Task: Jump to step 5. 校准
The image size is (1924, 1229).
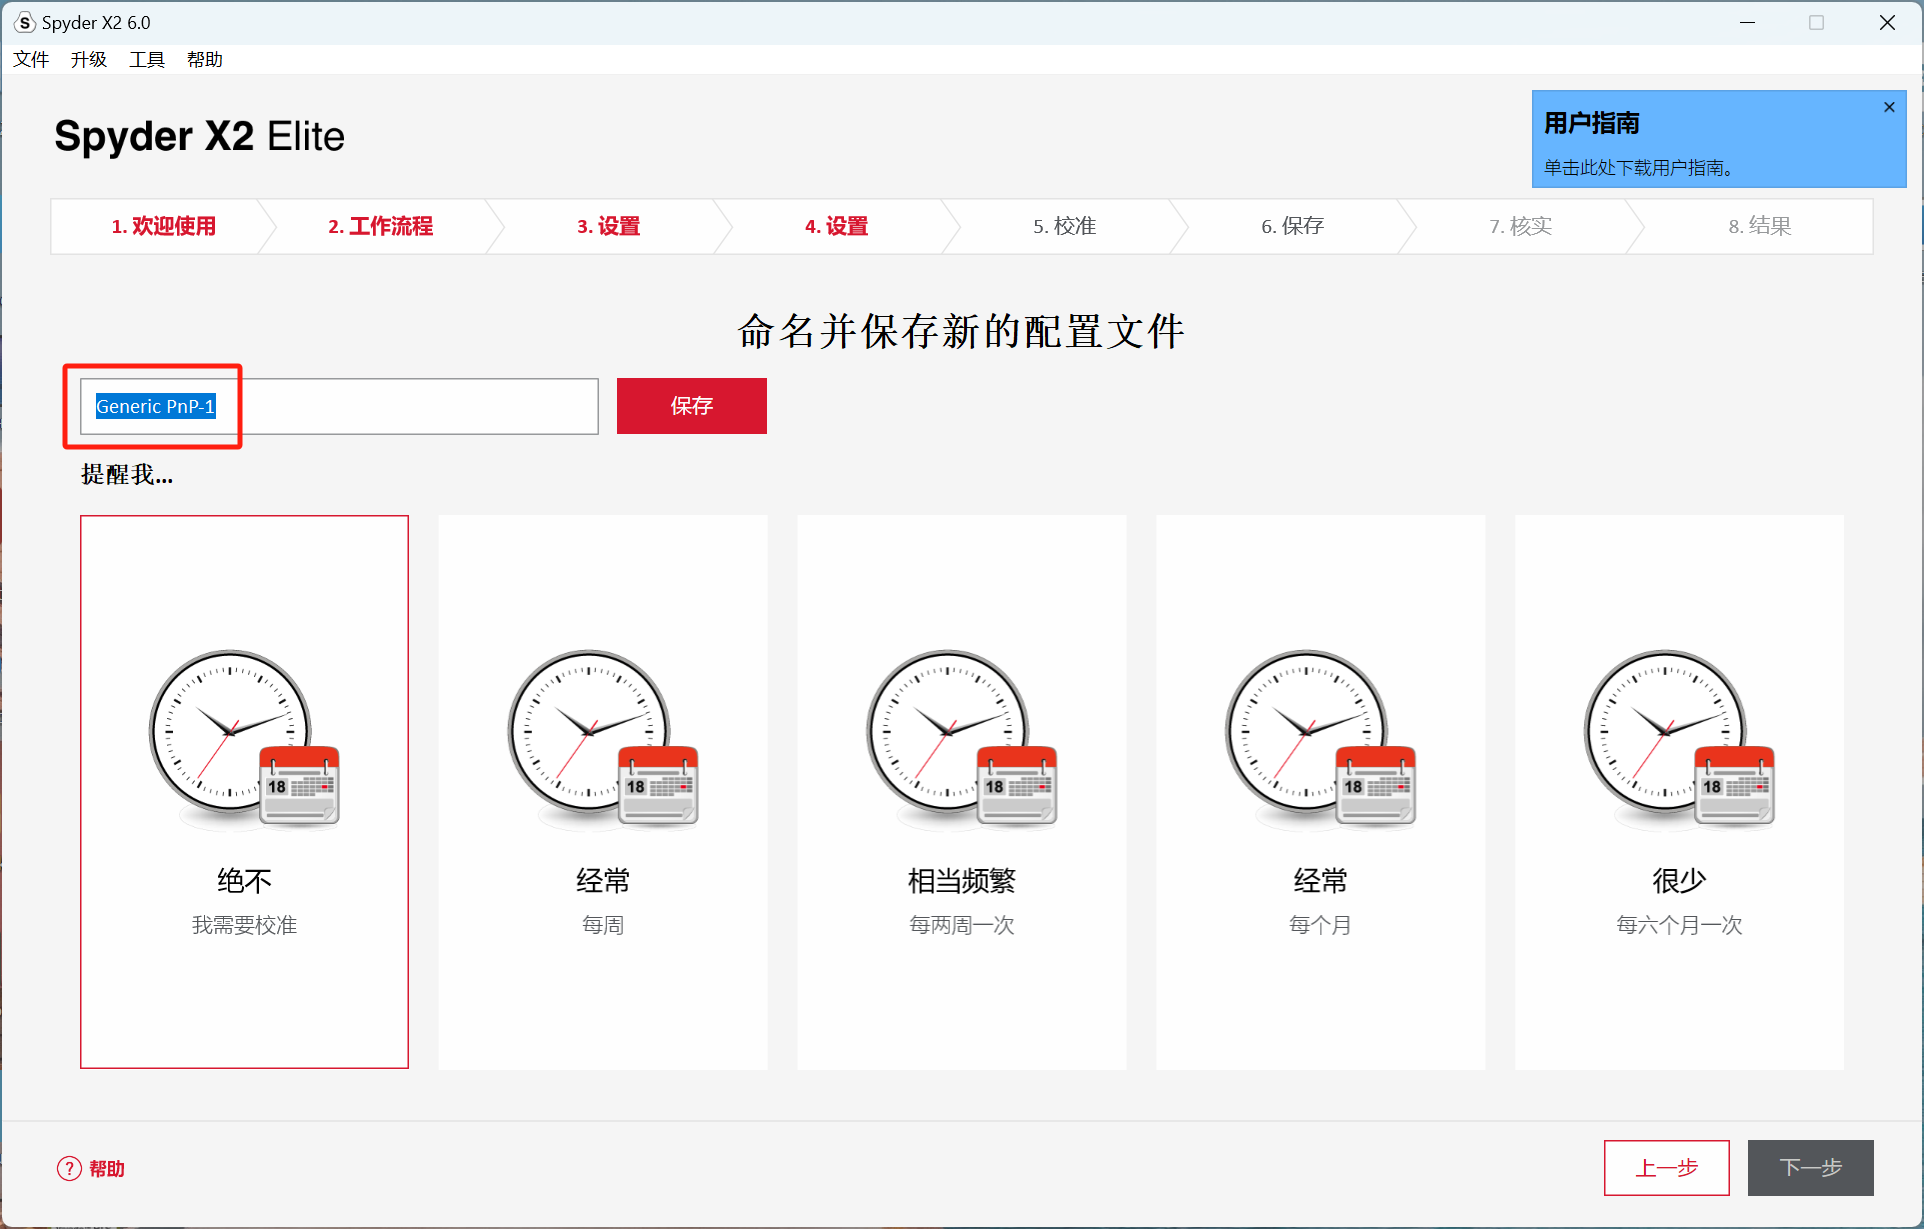Action: (1064, 226)
